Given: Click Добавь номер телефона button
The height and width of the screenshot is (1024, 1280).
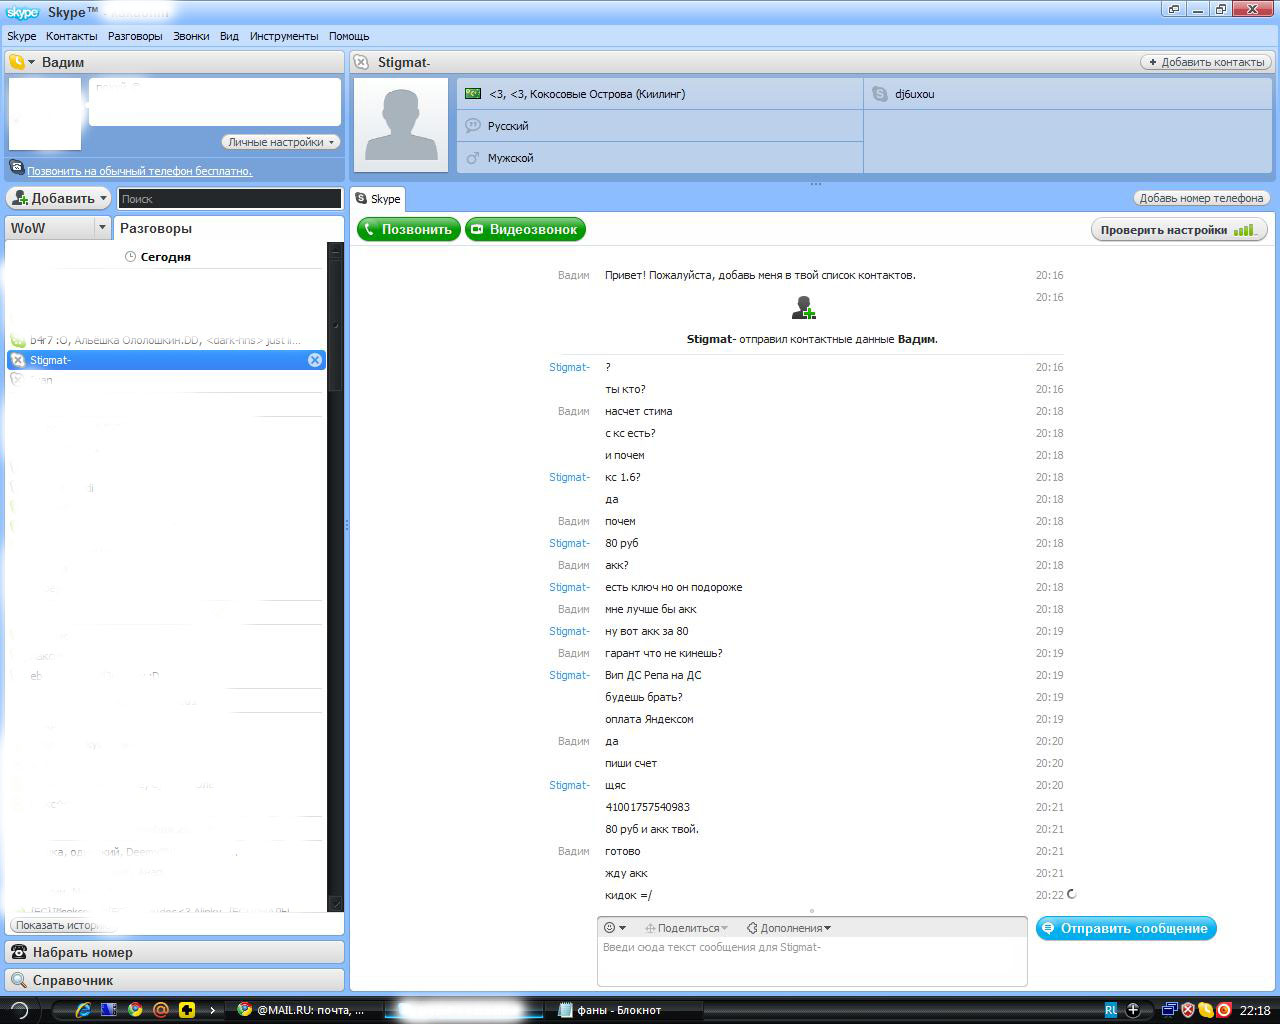Looking at the screenshot, I should [1201, 198].
